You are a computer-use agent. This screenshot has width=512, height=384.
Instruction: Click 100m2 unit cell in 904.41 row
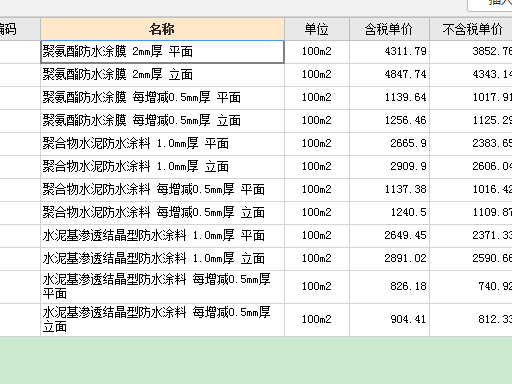coord(317,320)
